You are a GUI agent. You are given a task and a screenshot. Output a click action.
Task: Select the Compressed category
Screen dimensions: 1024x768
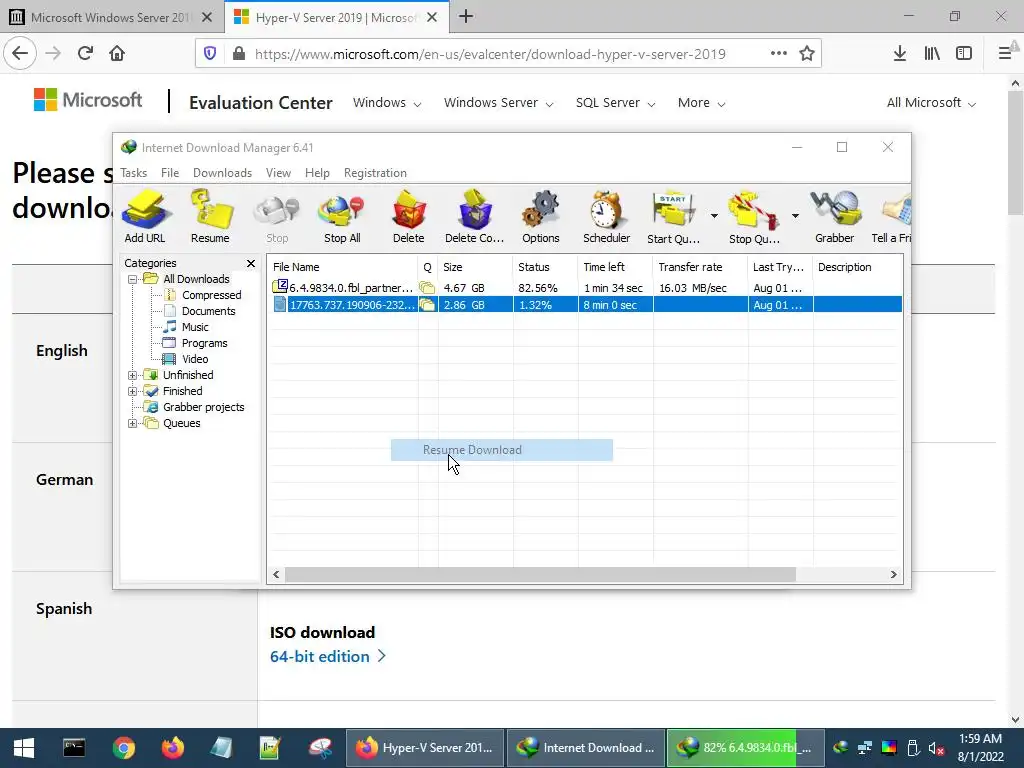(x=211, y=295)
